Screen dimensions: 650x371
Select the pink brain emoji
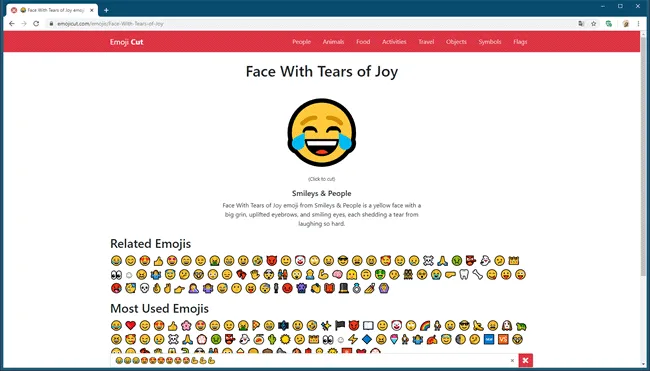pyautogui.click(x=337, y=274)
